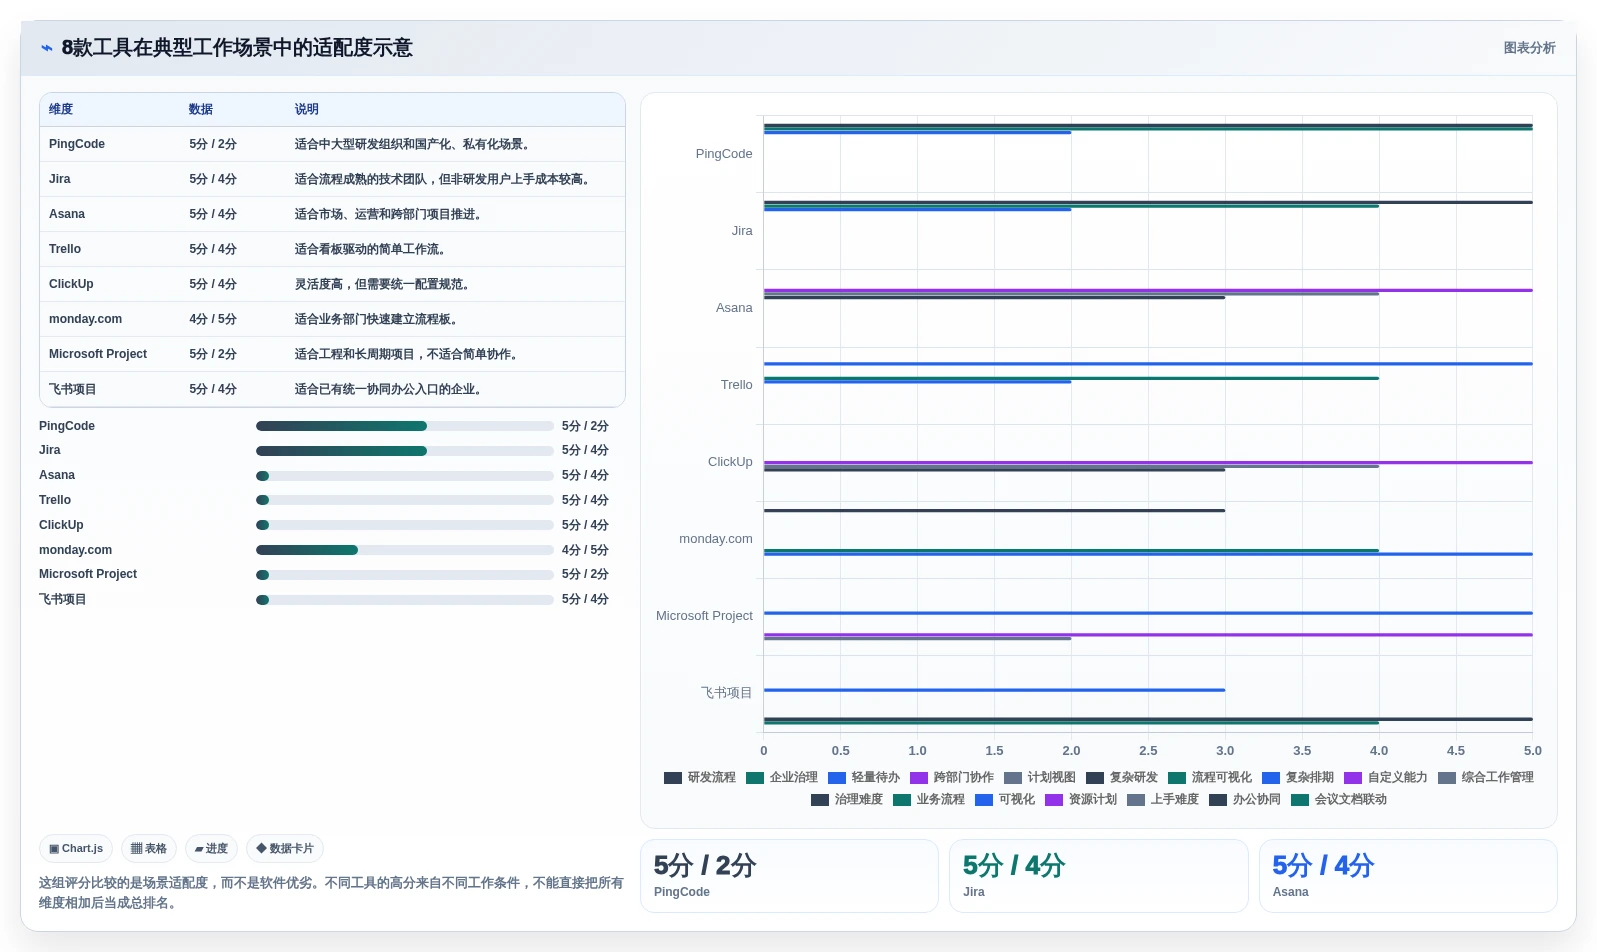Toggle the 计划视图 legend series

(x=1040, y=778)
